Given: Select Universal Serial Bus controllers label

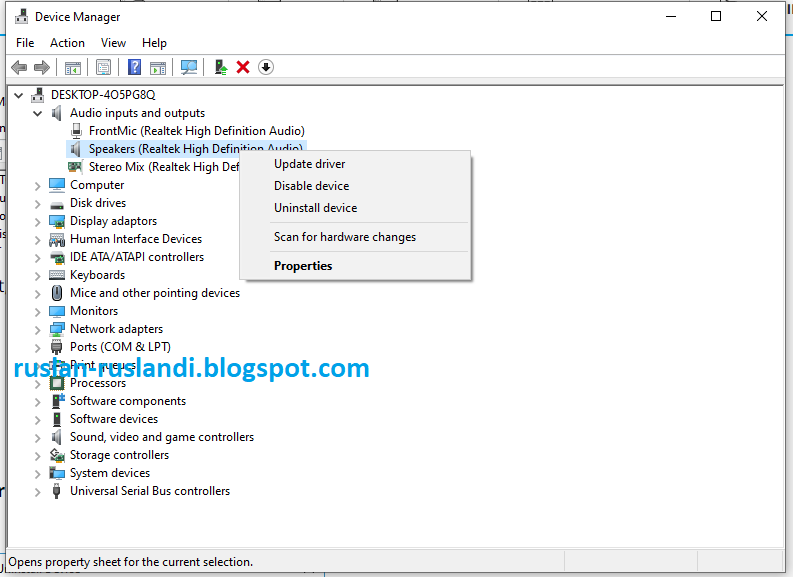Looking at the screenshot, I should [150, 491].
